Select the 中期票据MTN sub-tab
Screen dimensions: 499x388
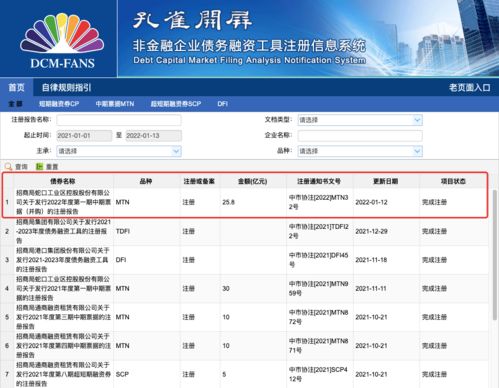click(x=115, y=104)
